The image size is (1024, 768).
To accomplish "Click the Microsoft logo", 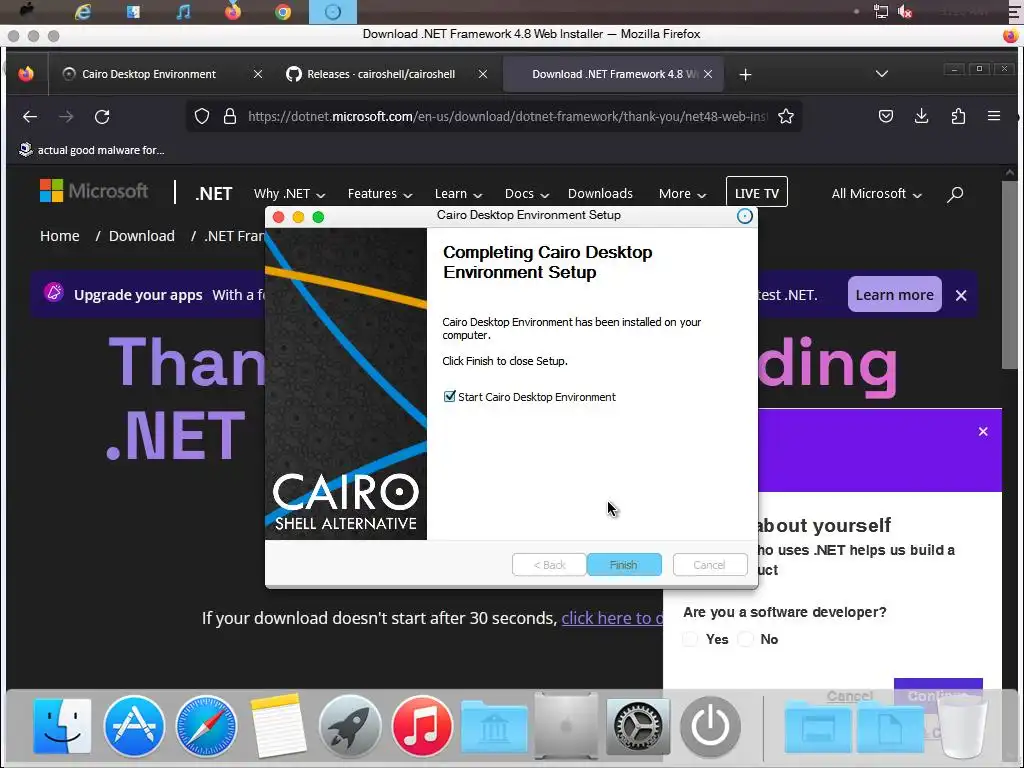I will tap(94, 191).
